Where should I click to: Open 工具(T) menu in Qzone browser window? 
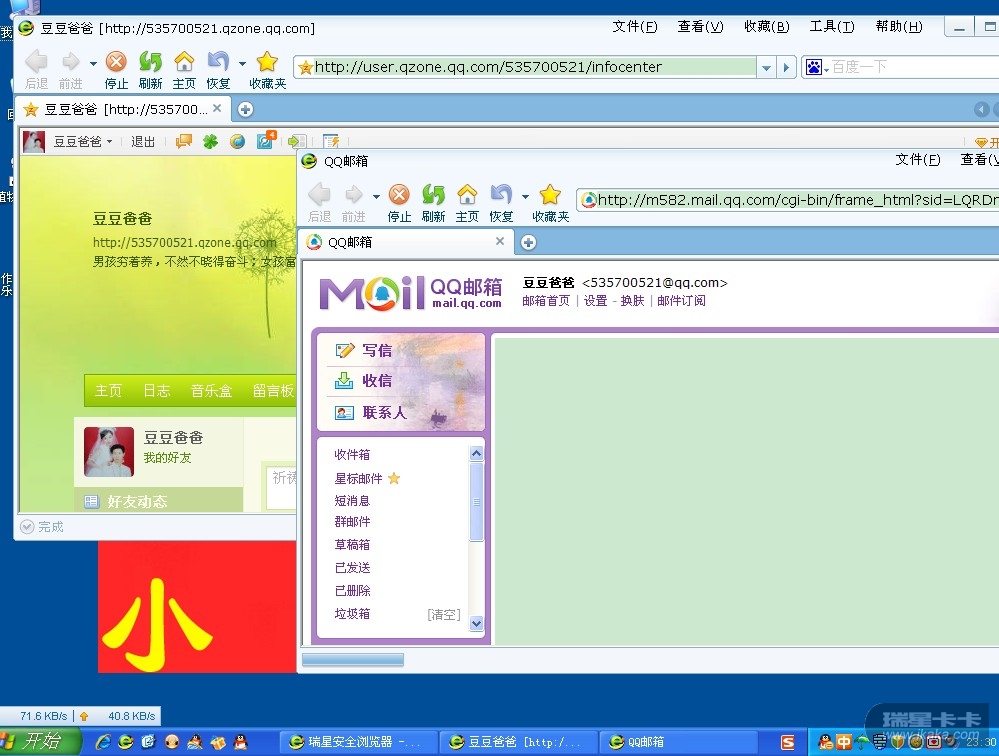pos(832,27)
